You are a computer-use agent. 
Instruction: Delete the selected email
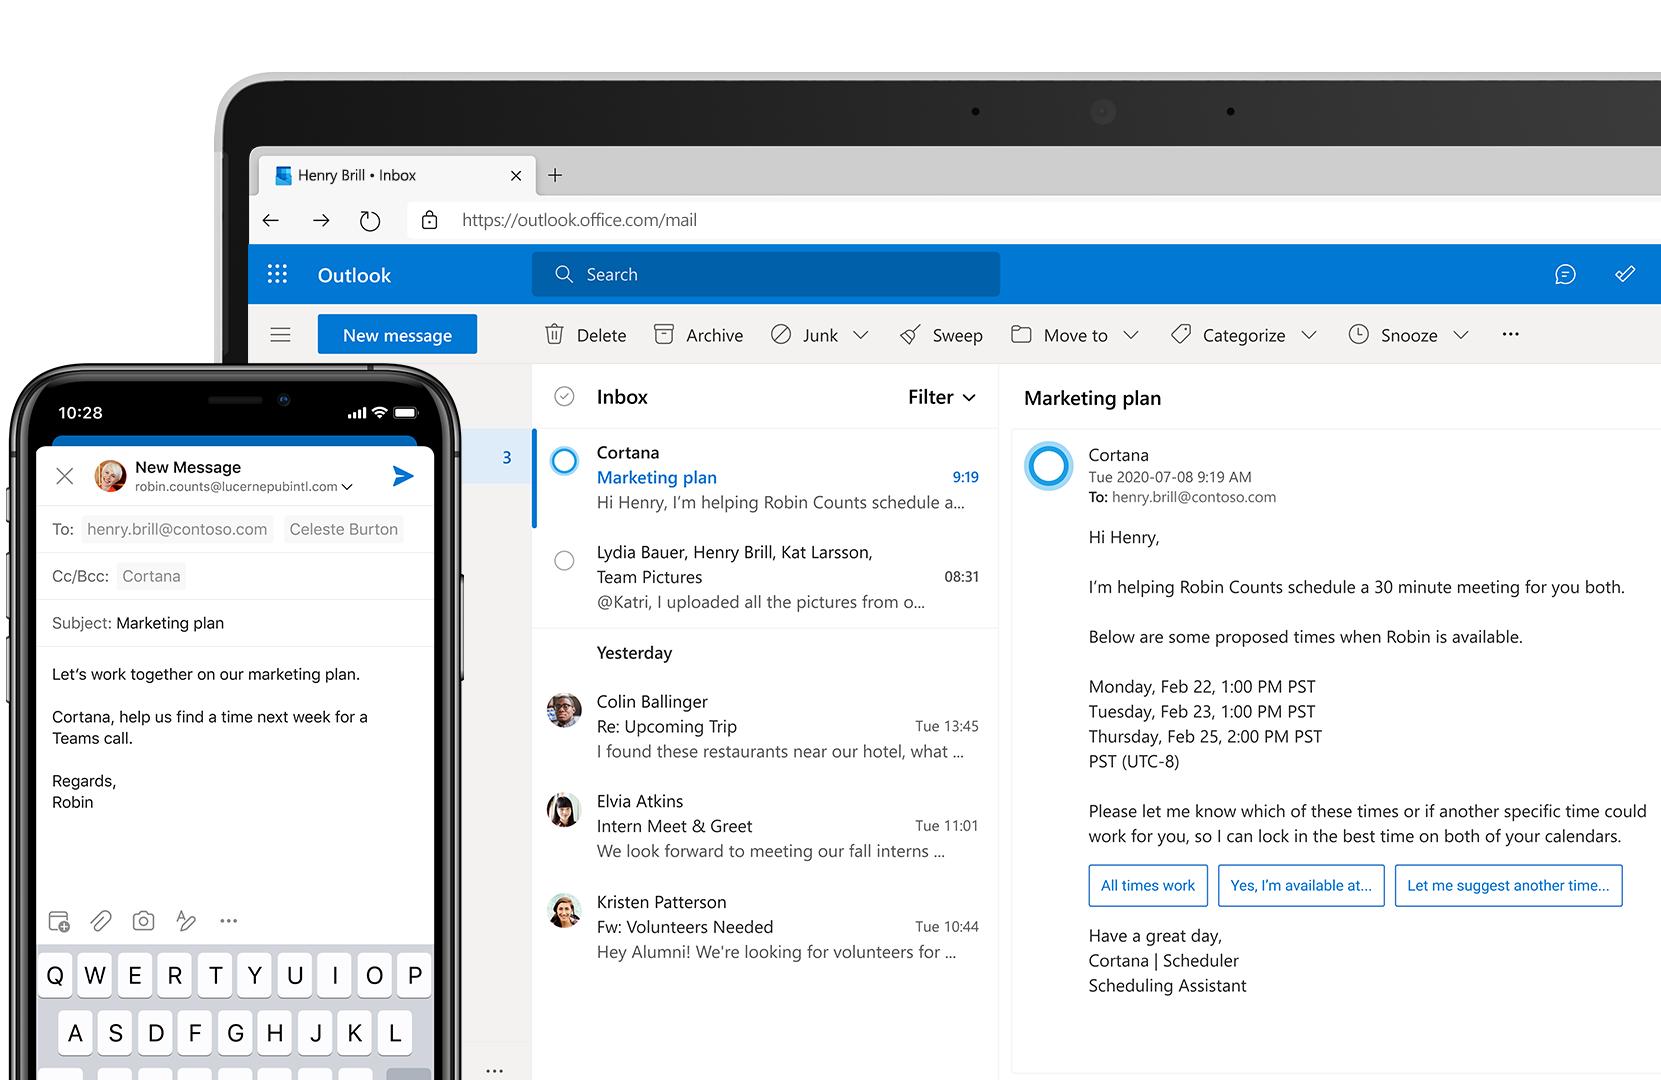(585, 334)
